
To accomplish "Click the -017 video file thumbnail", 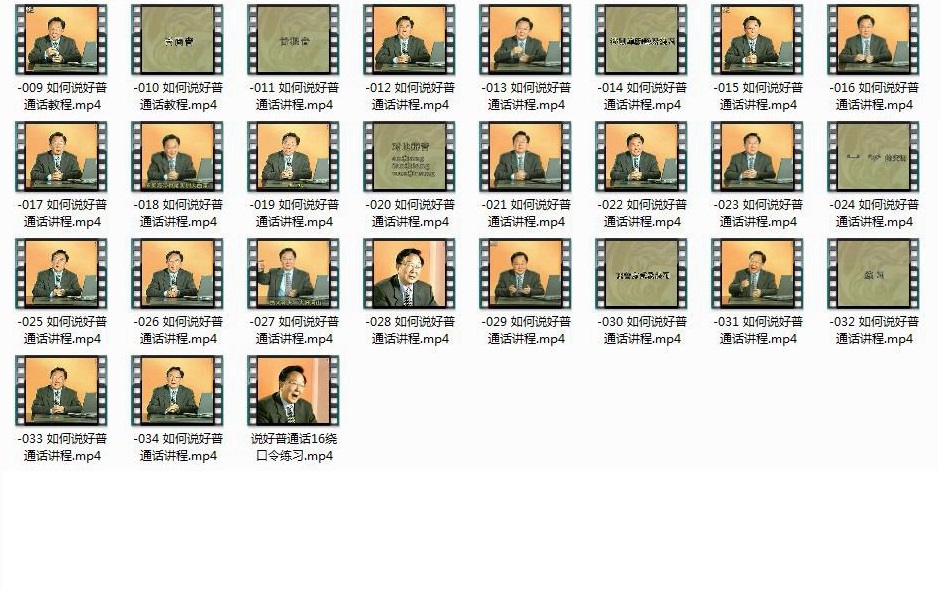I will [x=61, y=157].
